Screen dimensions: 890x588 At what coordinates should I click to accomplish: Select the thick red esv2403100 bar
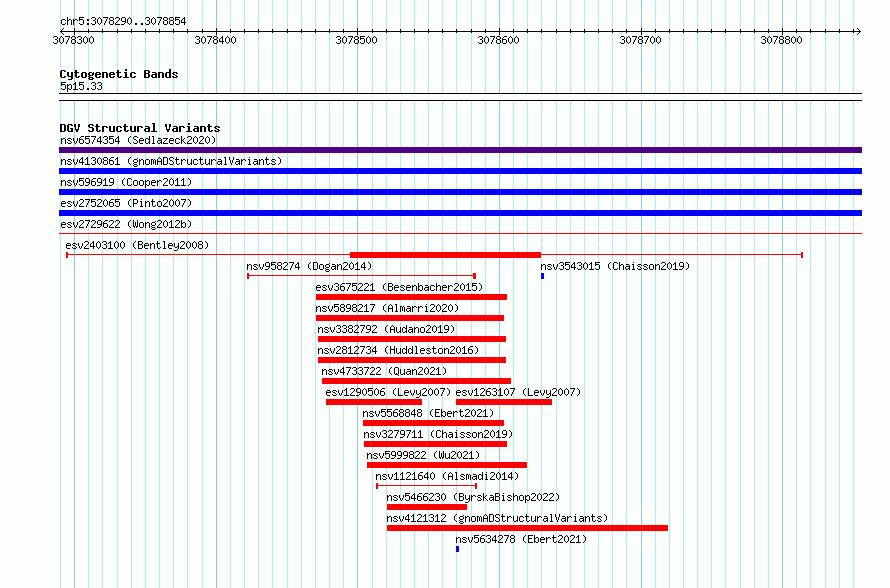click(x=446, y=255)
